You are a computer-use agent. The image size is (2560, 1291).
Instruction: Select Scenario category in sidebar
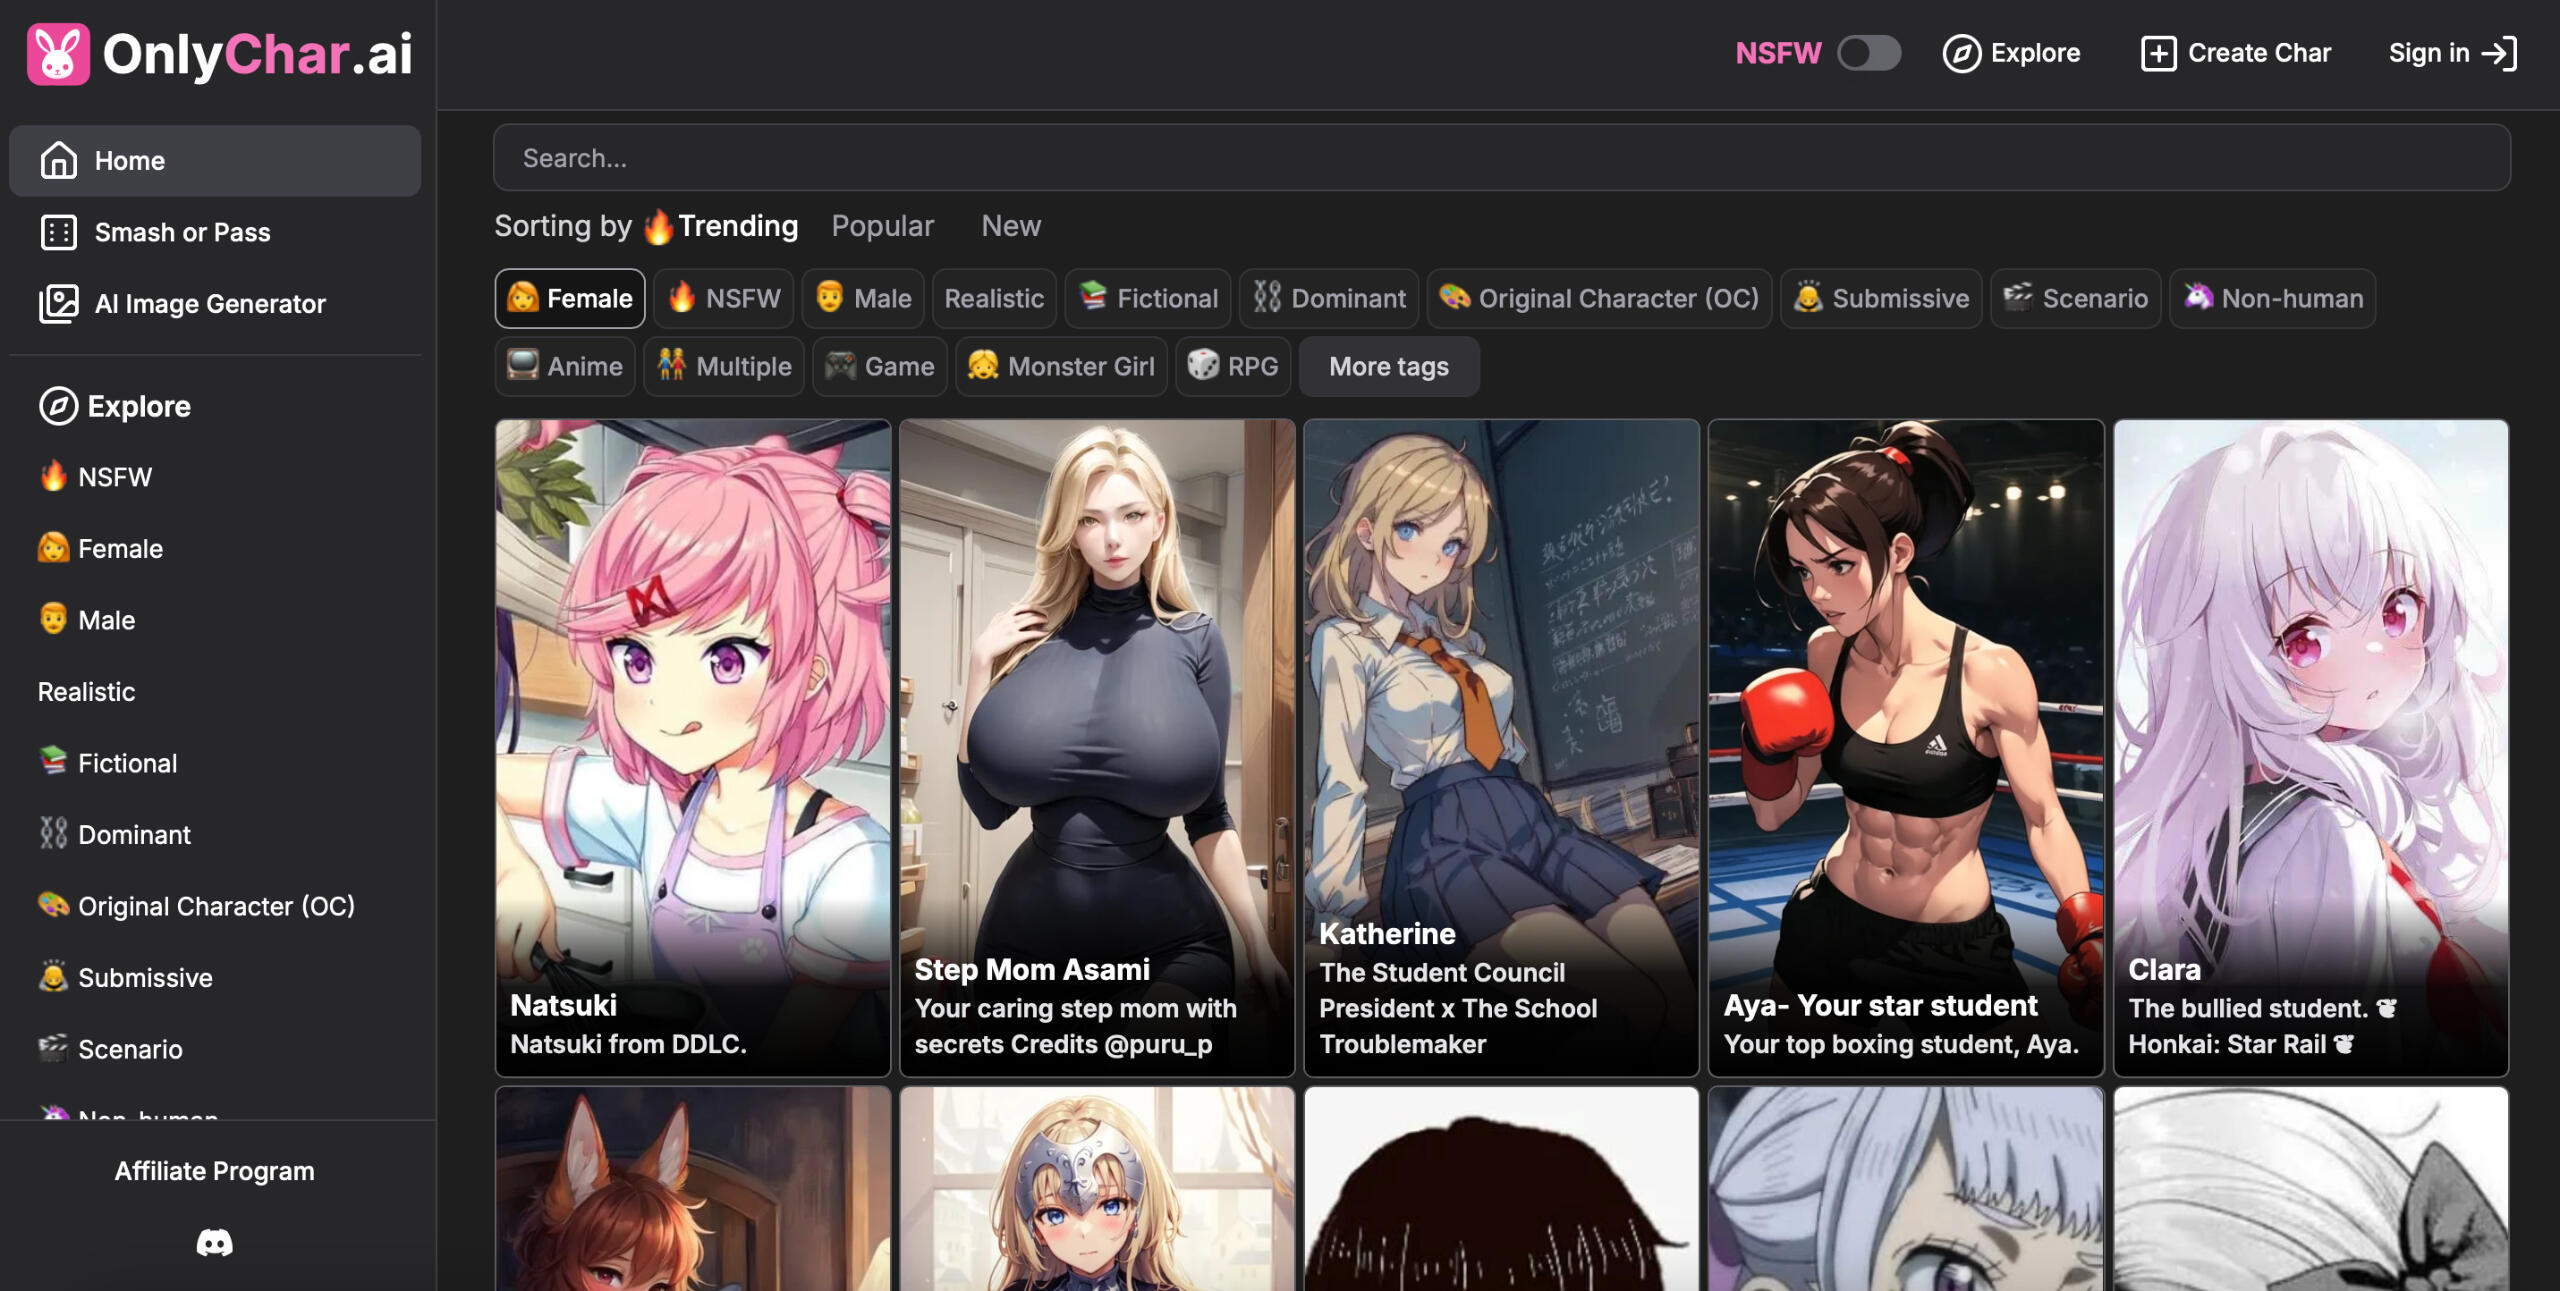[111, 1049]
